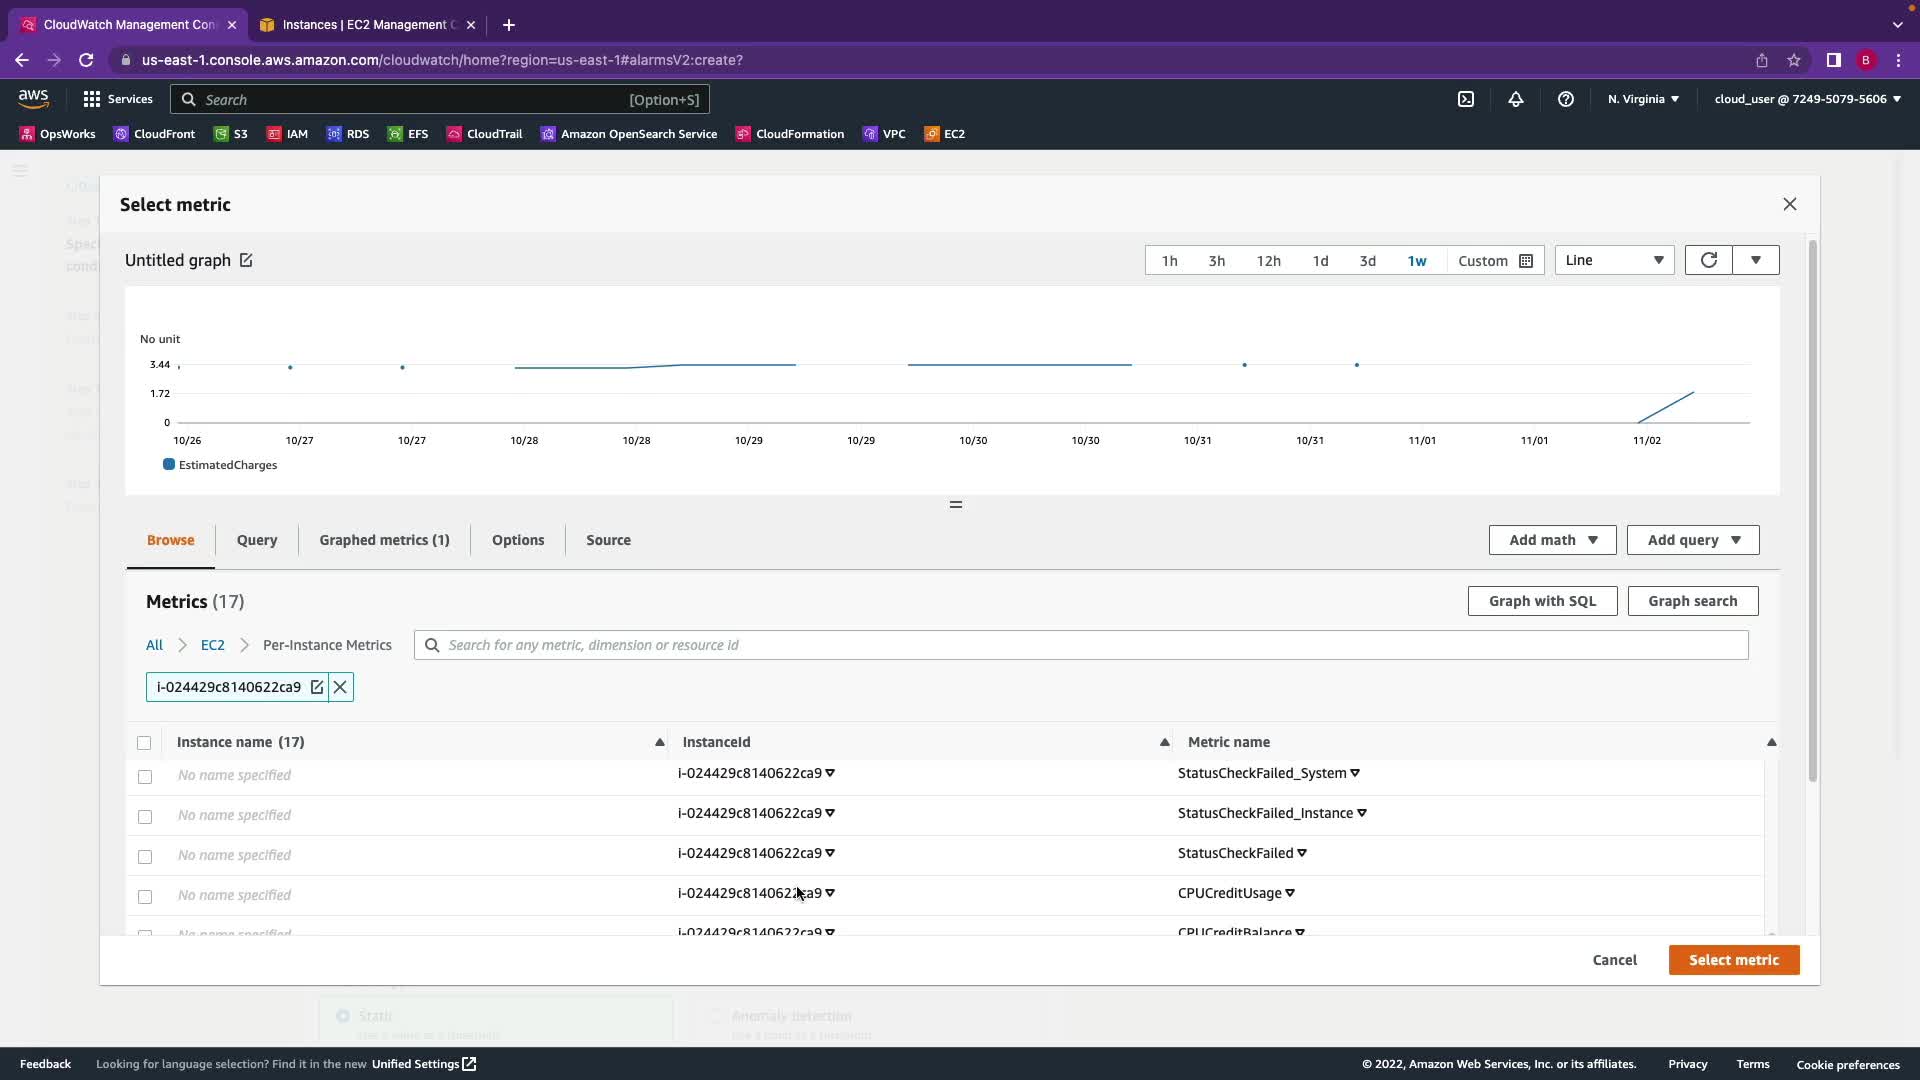Refresh the metric graph
The height and width of the screenshot is (1080, 1920).
coord(1708,260)
